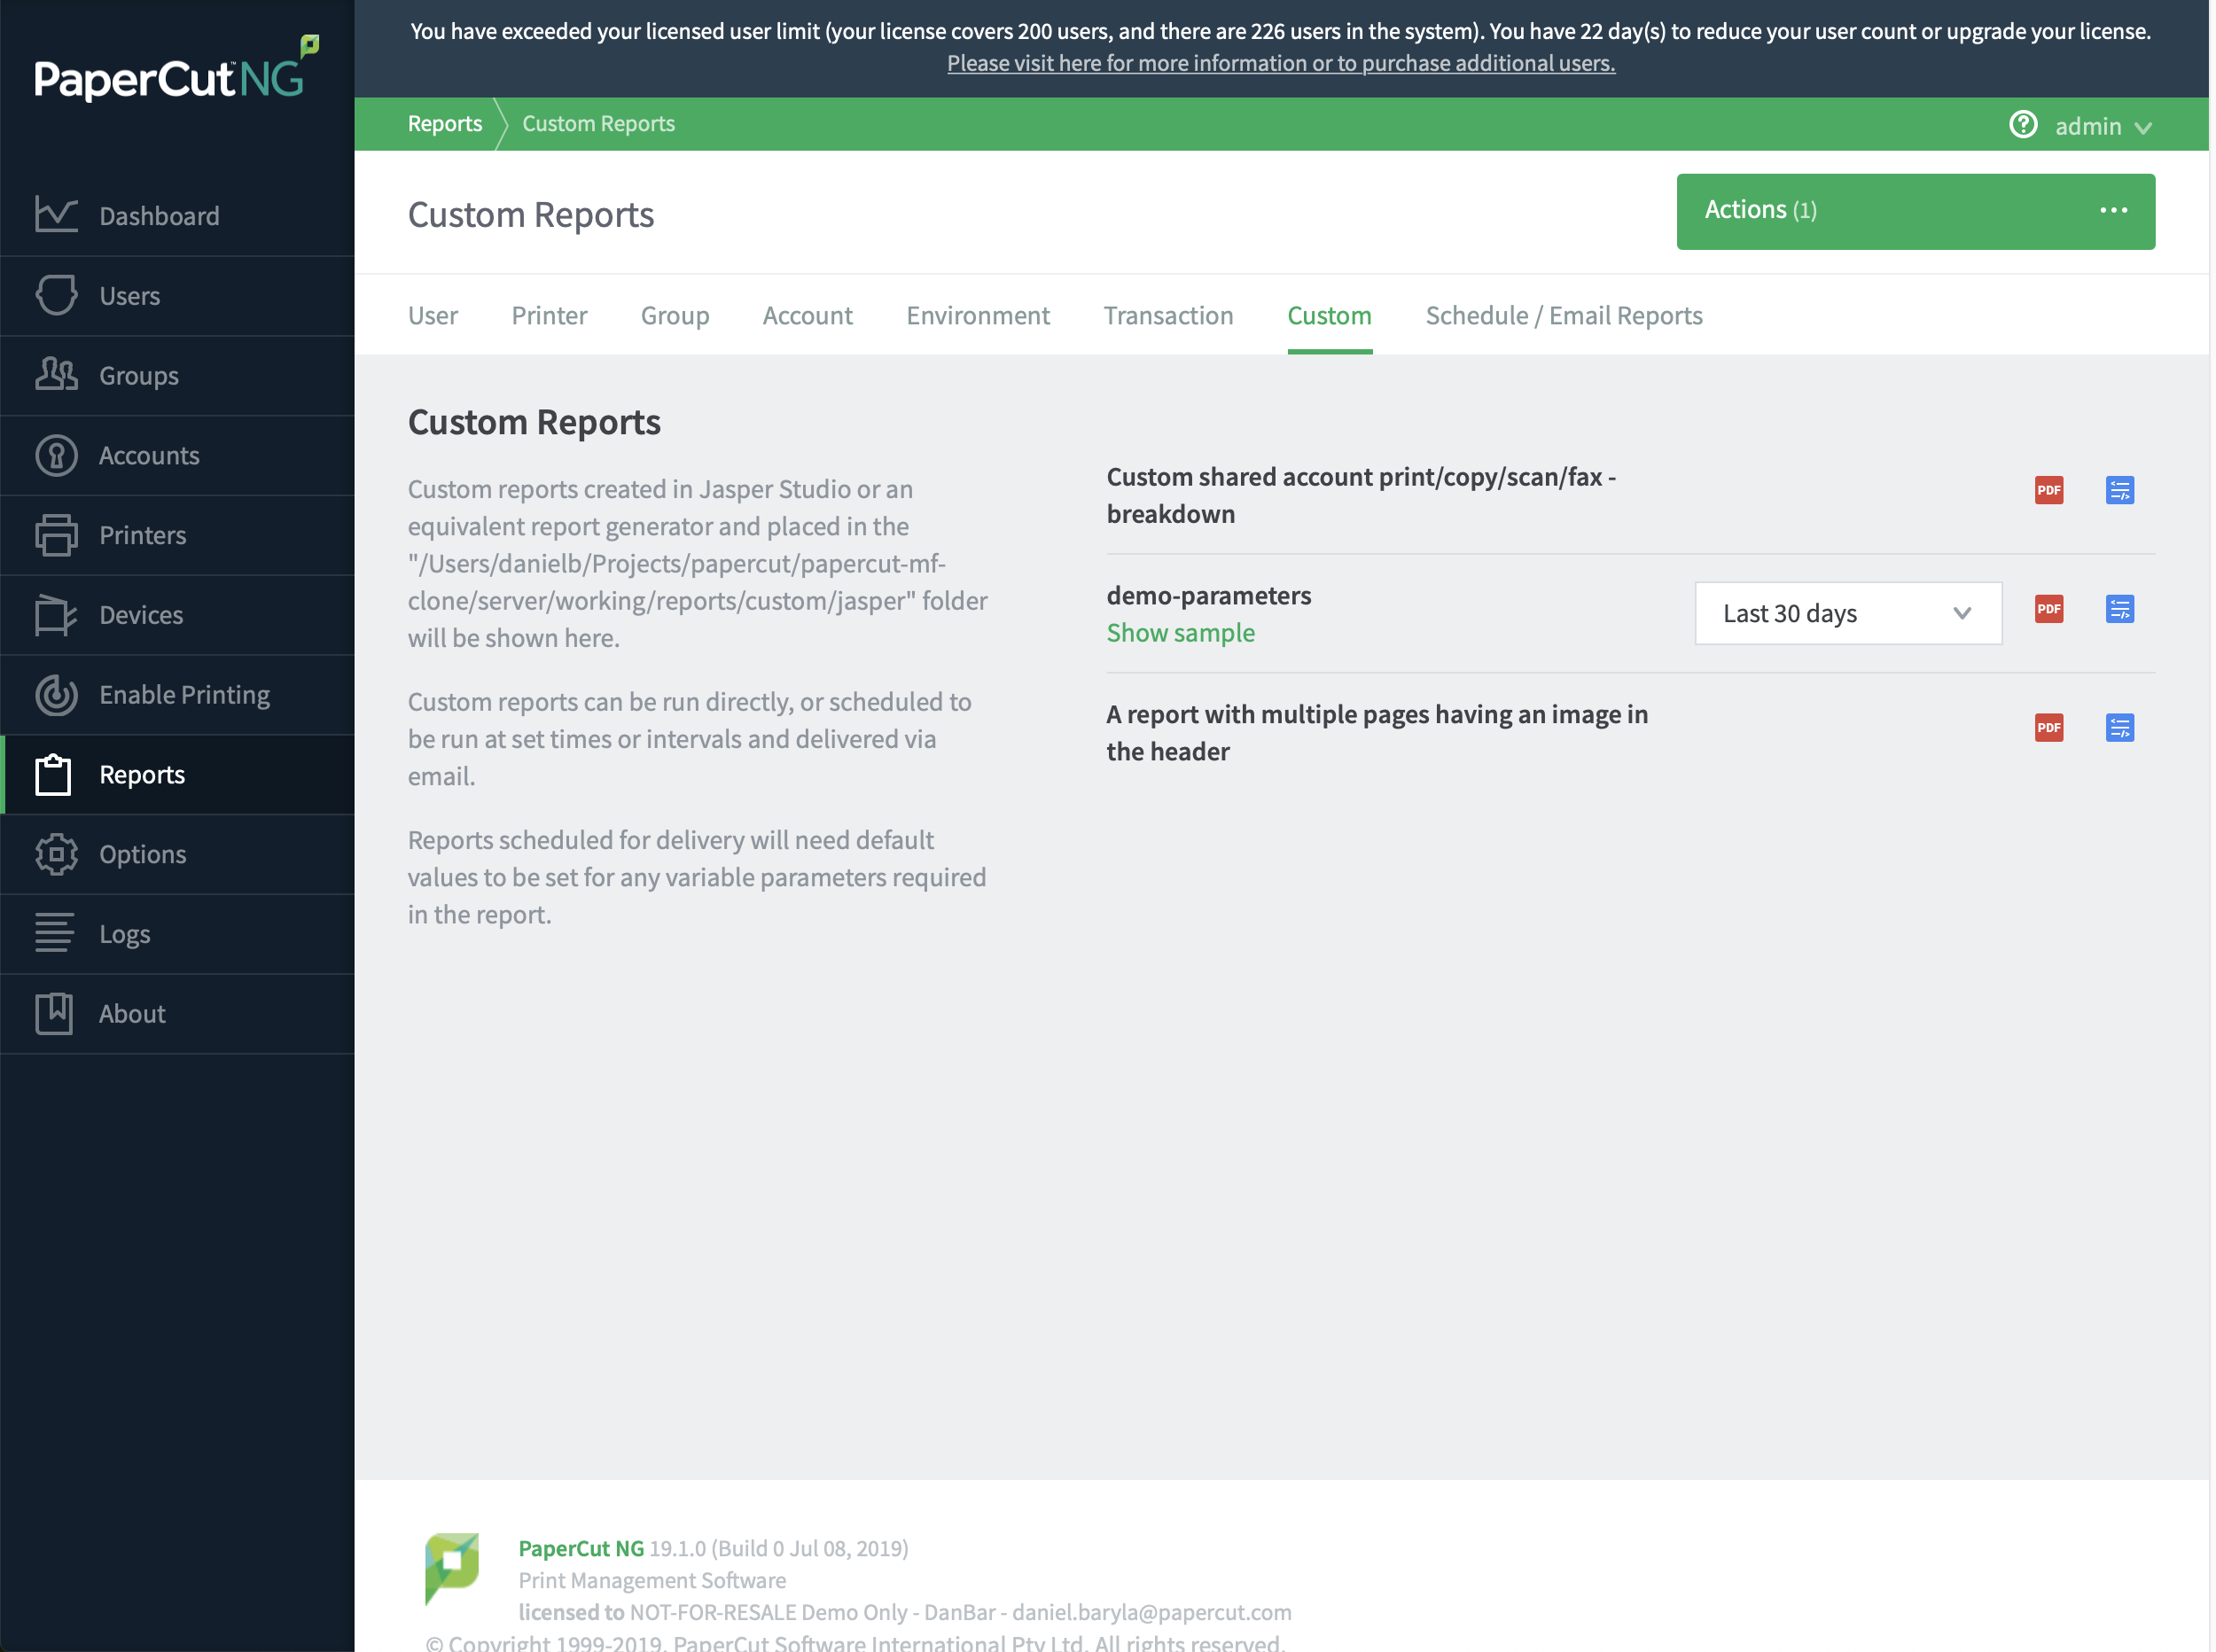The image size is (2216, 1652).
Task: Click the PaperCut NG logo
Action: (x=176, y=70)
